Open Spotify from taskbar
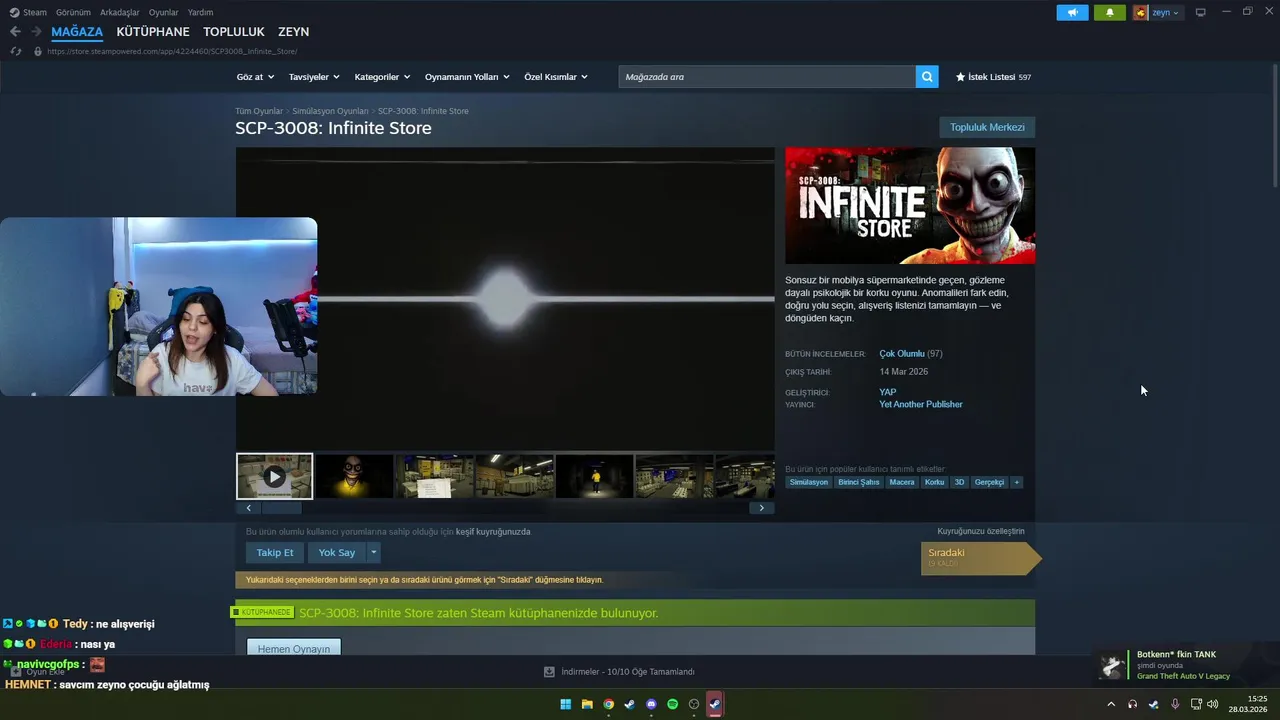Screen dimensions: 1280x720 tap(672, 704)
